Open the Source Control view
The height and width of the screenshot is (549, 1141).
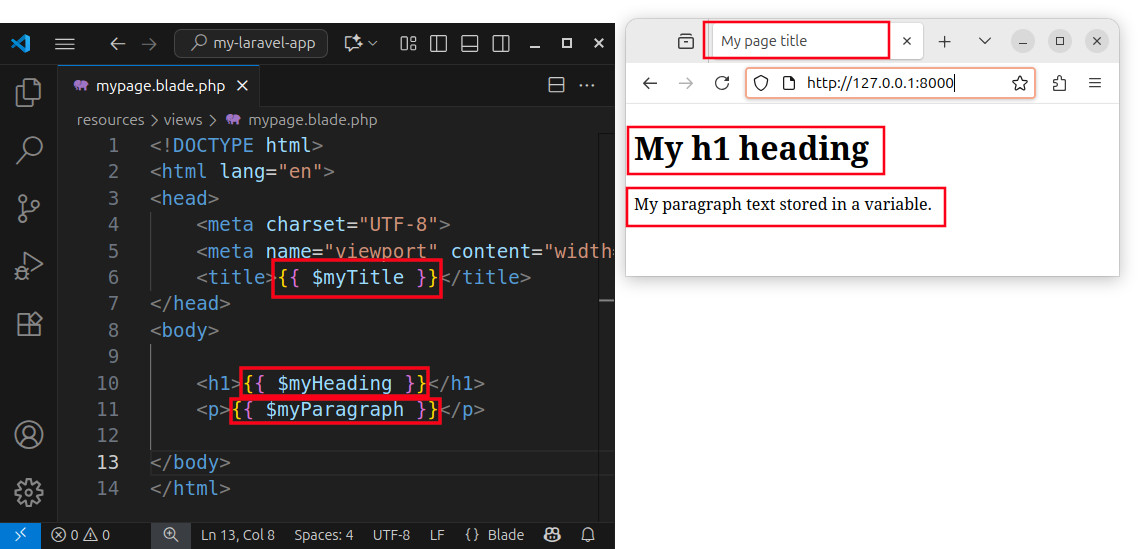pos(28,208)
